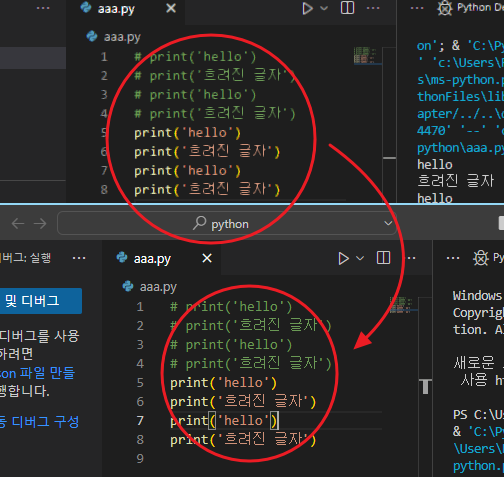Open Run and Debug view more actions
Viewport: 504px width, 477px height.
(x=79, y=258)
